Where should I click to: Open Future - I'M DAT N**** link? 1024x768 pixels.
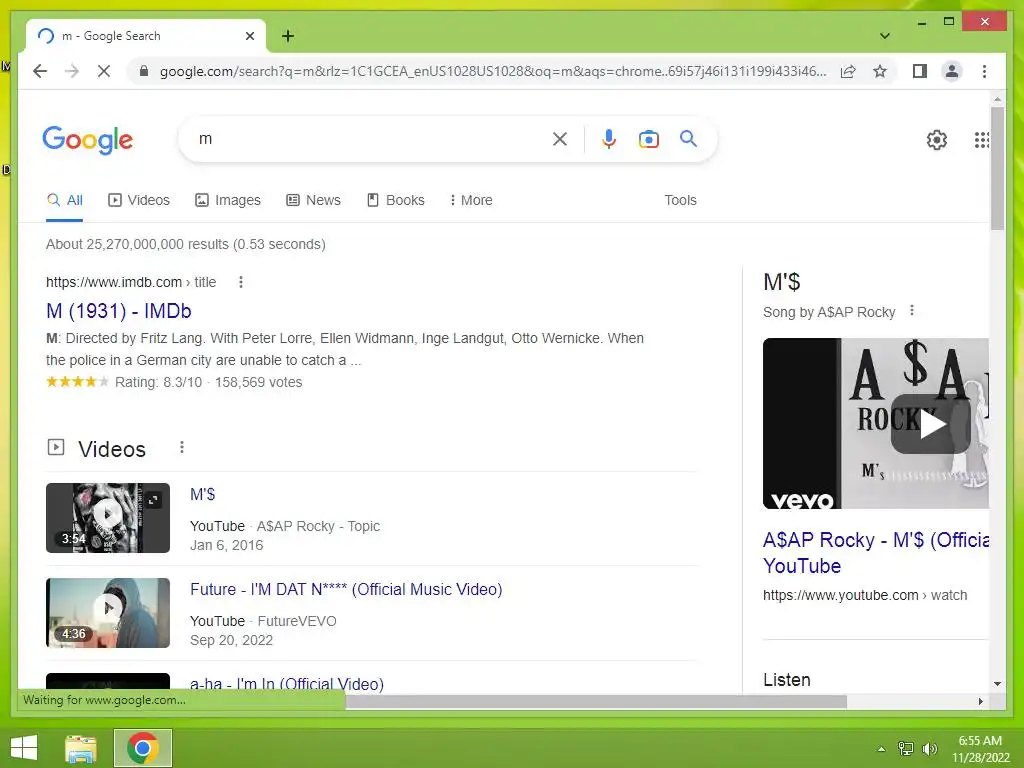[x=346, y=590]
